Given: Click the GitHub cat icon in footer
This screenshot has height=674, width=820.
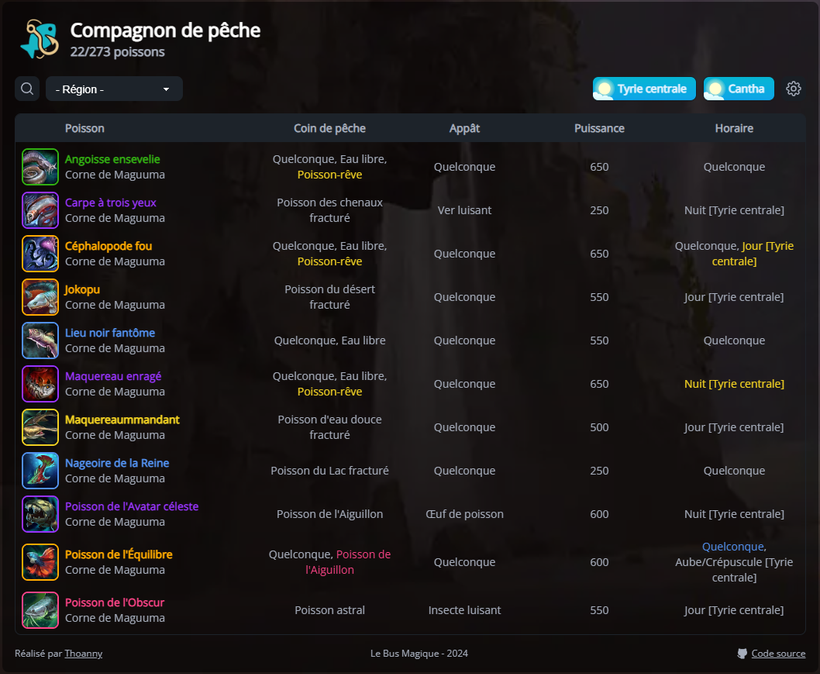Looking at the screenshot, I should coord(742,654).
